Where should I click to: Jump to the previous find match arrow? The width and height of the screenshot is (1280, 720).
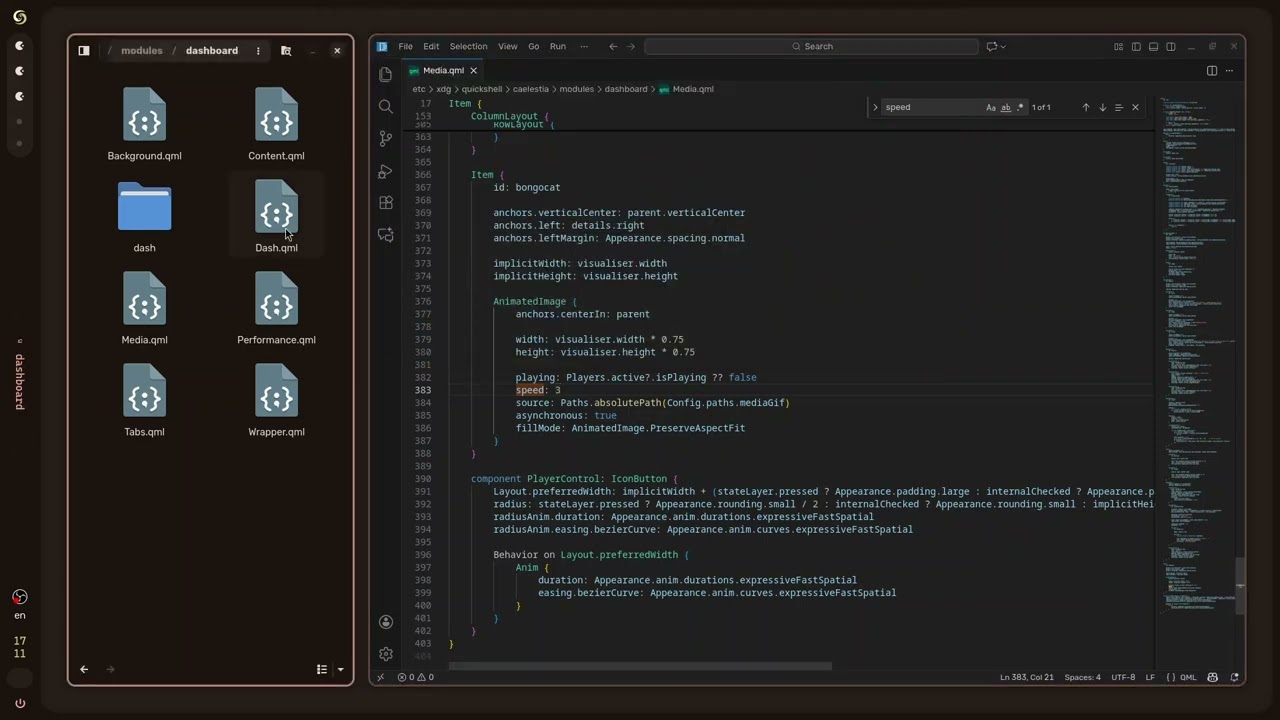pyautogui.click(x=1086, y=107)
